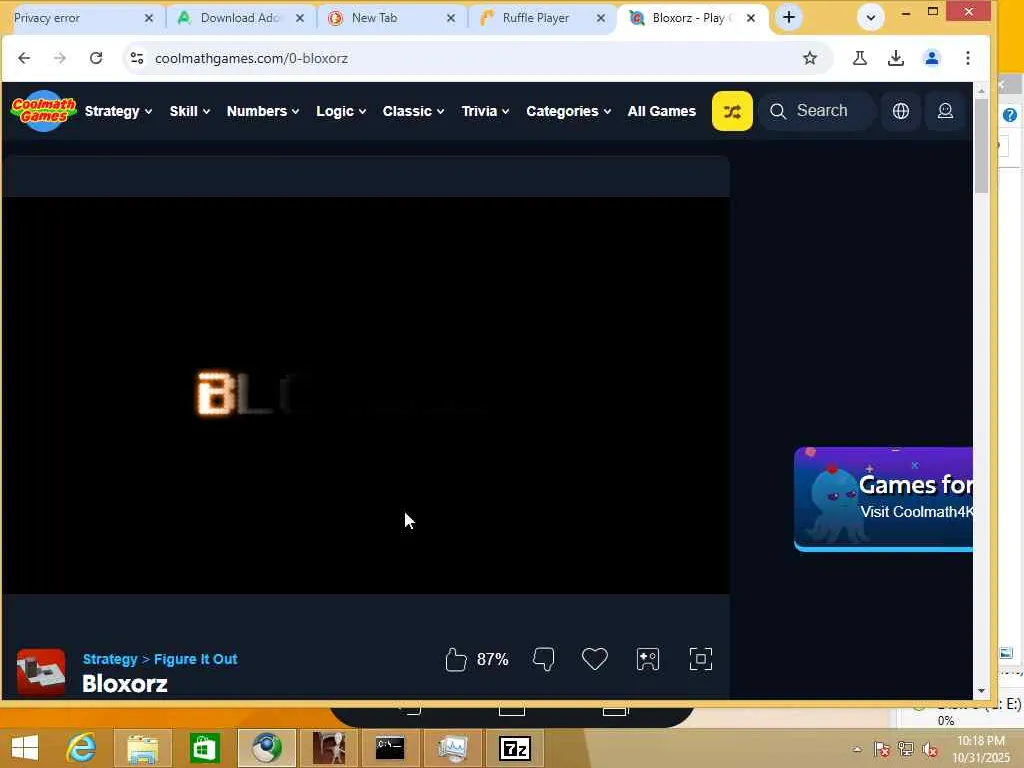Screen dimensions: 1024x768
Task: Close the New Tab tab
Action: [451, 18]
